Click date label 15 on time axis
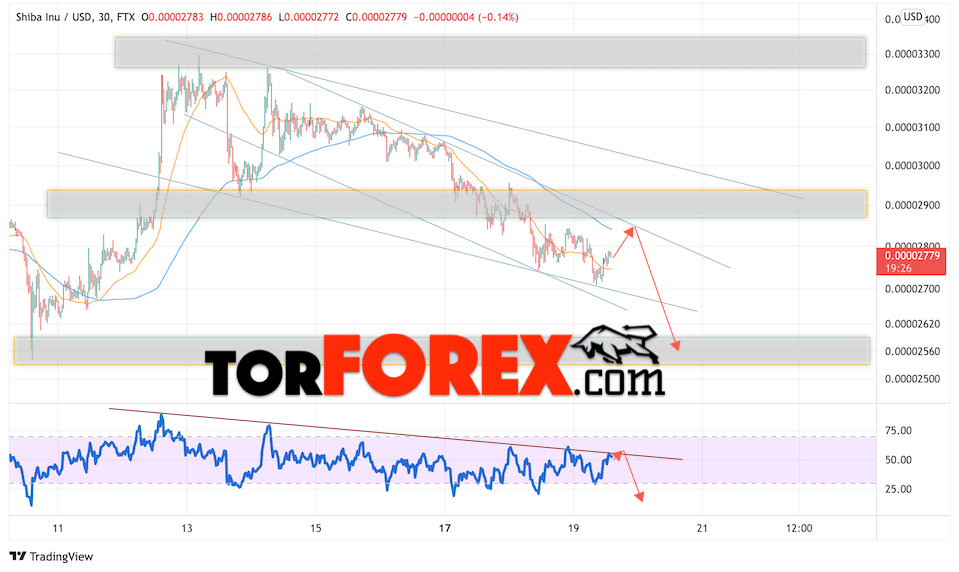This screenshot has height=572, width=959. coord(315,528)
